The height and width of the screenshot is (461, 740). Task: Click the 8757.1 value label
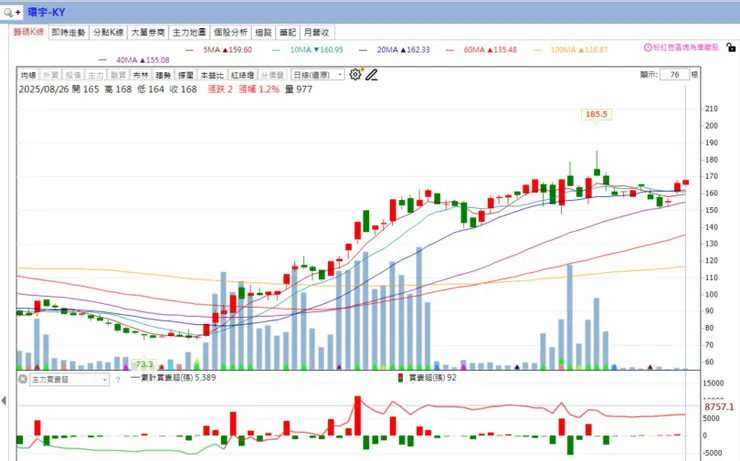coord(719,407)
